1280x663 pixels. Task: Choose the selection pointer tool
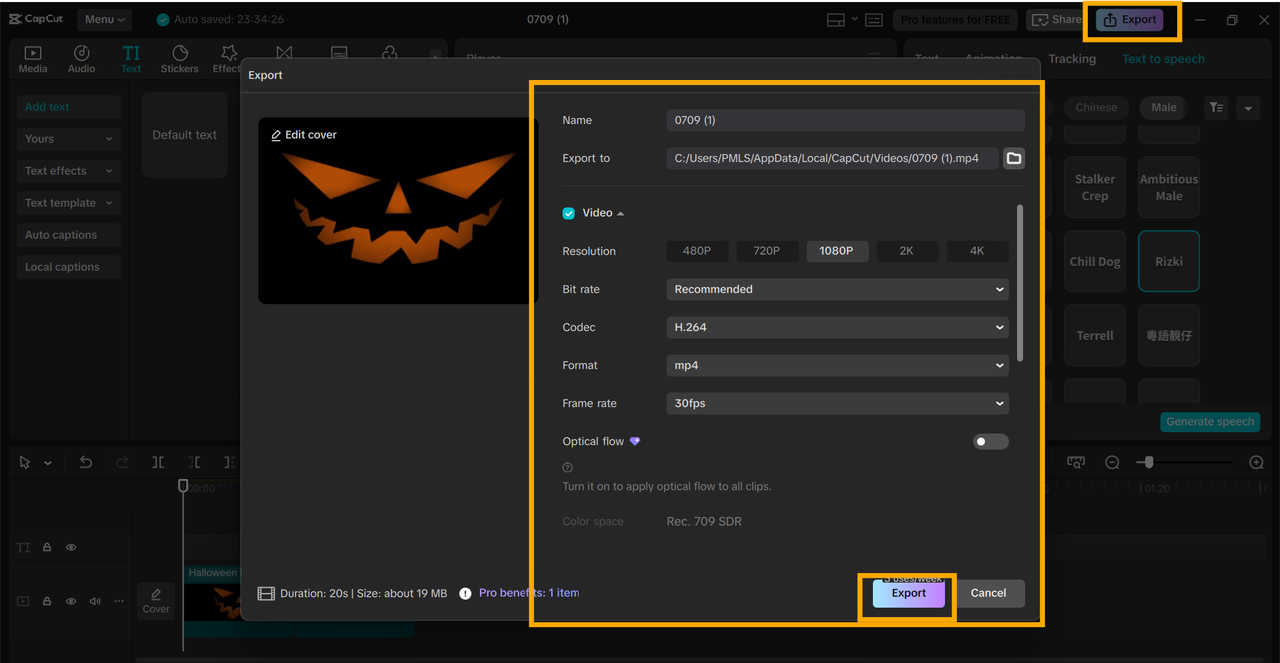25,462
